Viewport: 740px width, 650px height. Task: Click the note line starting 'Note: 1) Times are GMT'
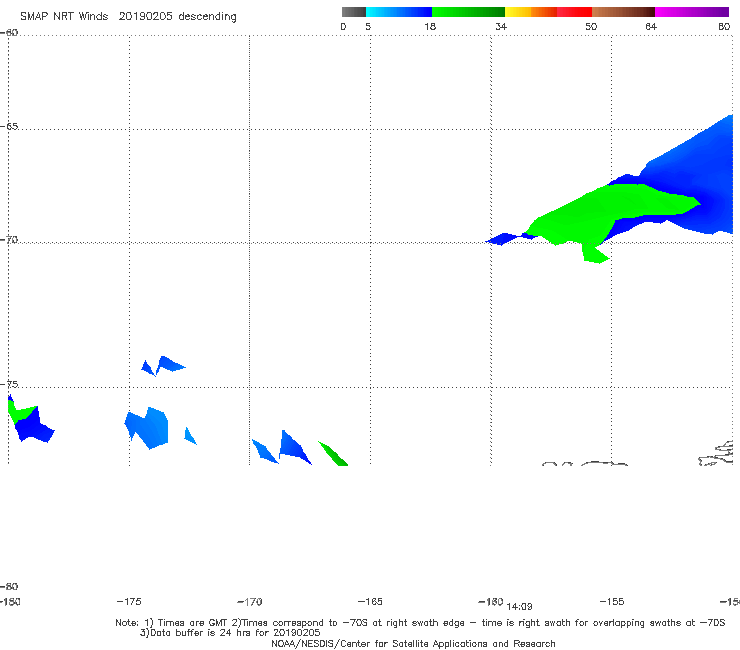point(420,623)
